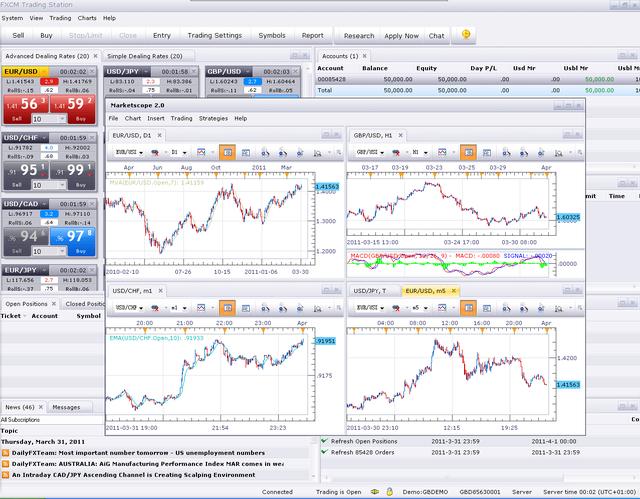Image resolution: width=640 pixels, height=499 pixels.
Task: Toggle the orange highlighted button in GBP/USD H1 toolbar
Action: point(468,152)
